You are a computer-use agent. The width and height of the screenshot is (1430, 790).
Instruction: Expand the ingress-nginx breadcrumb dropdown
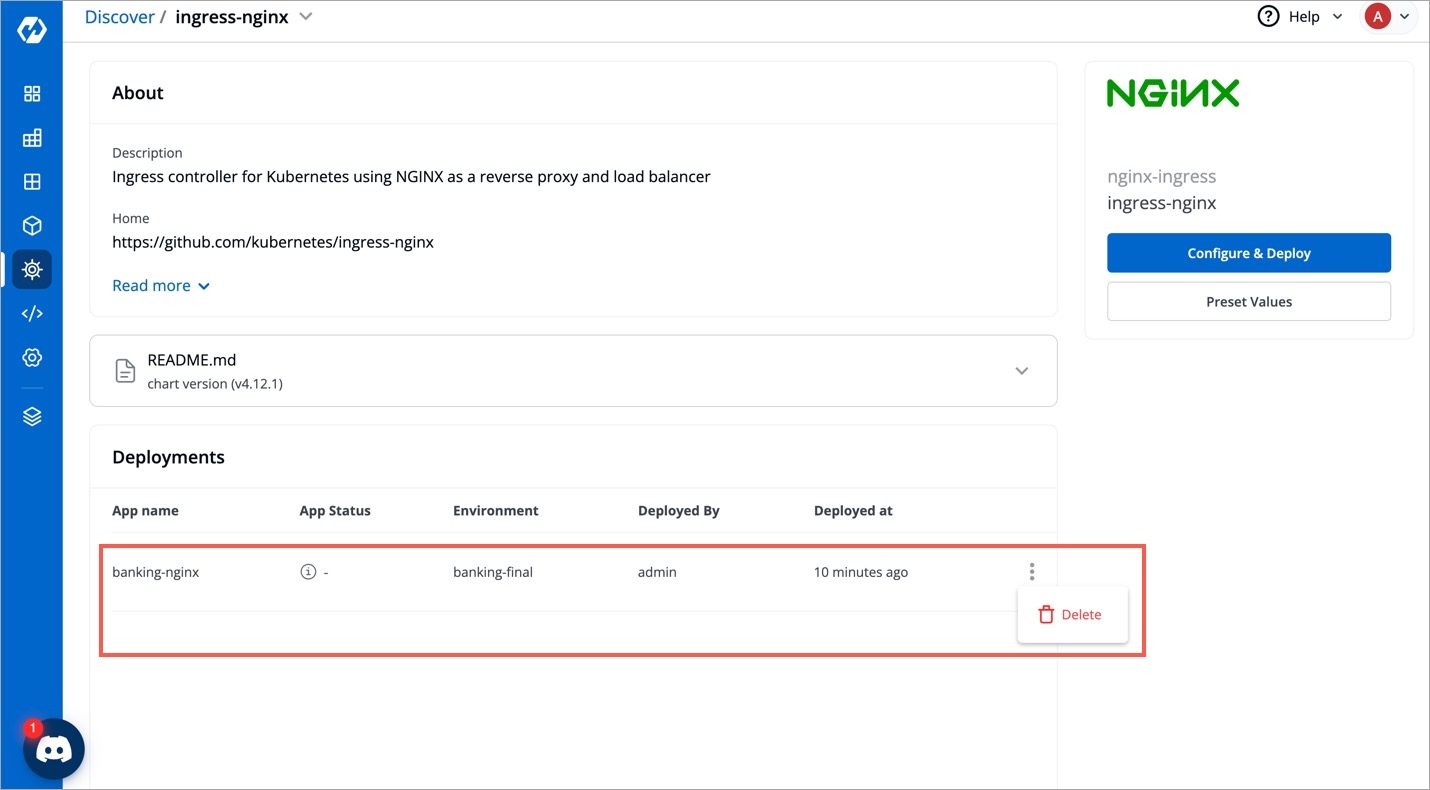[x=306, y=16]
